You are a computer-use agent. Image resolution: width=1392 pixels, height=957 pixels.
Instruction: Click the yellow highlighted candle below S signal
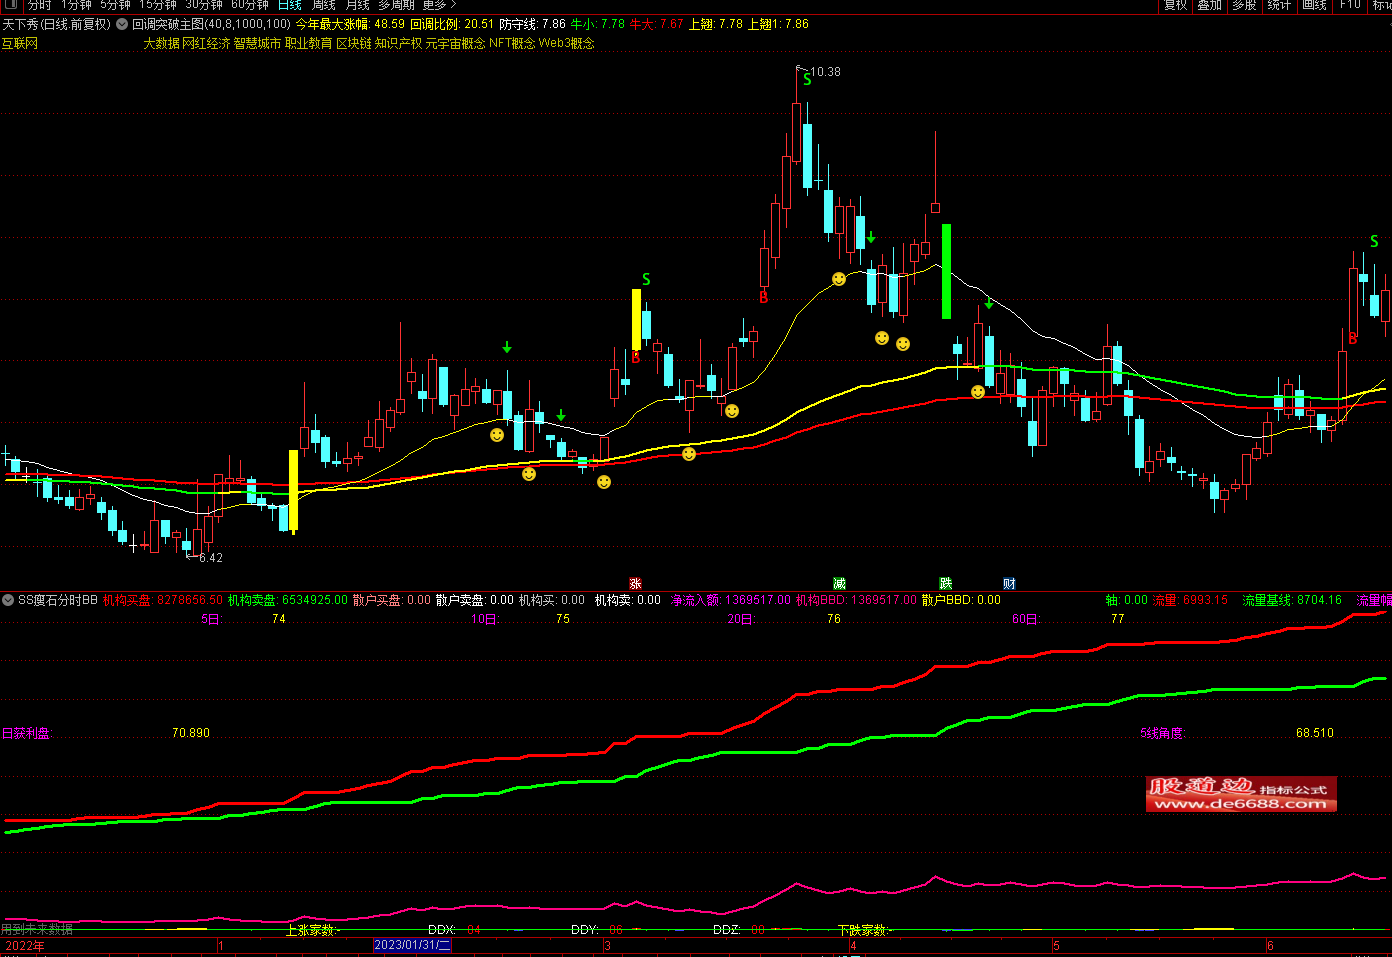coord(636,319)
